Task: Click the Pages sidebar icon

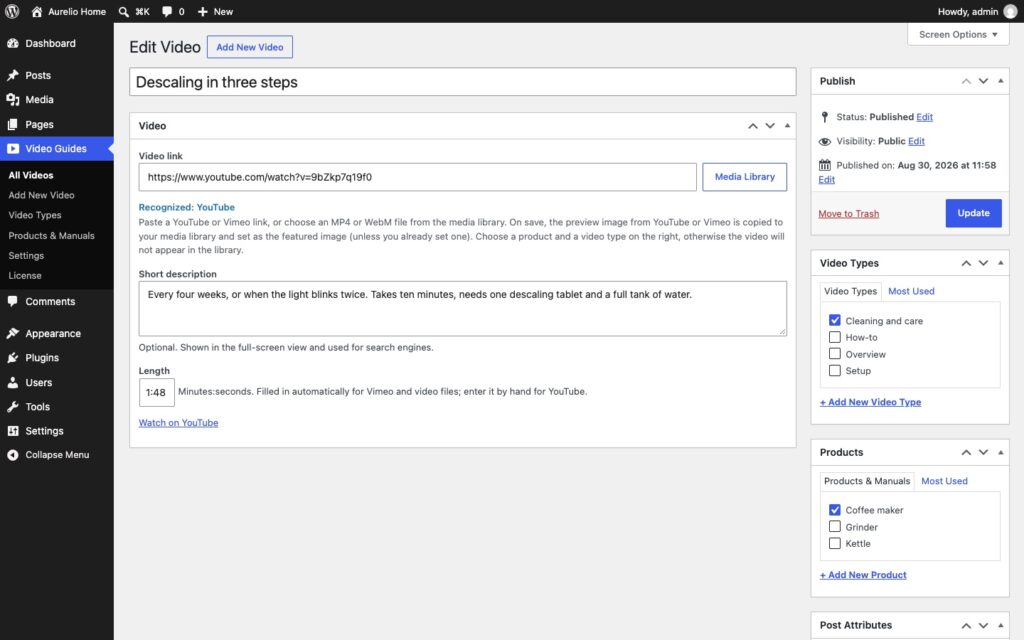Action: (13, 124)
